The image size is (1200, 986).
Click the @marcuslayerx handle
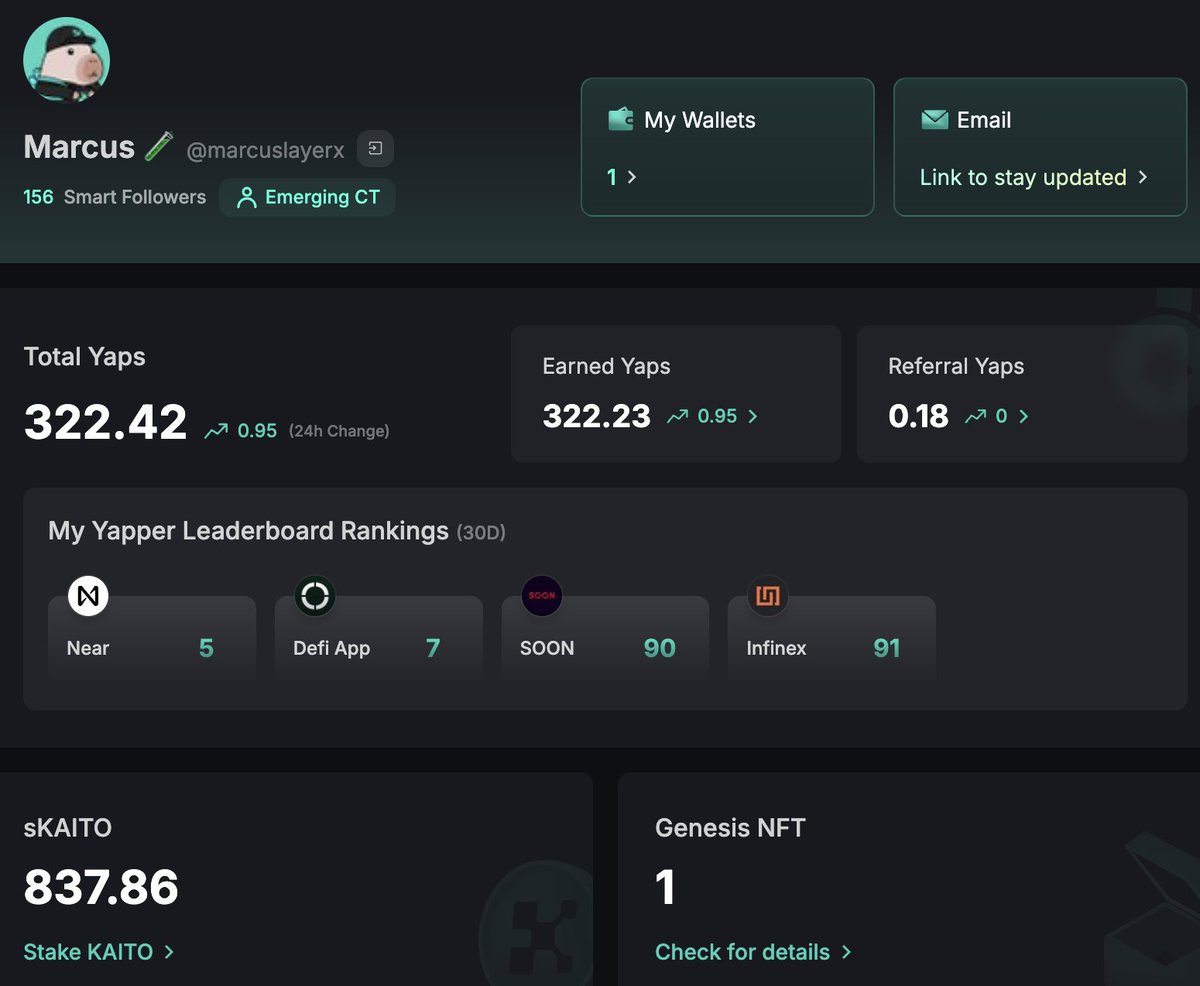[x=266, y=151]
